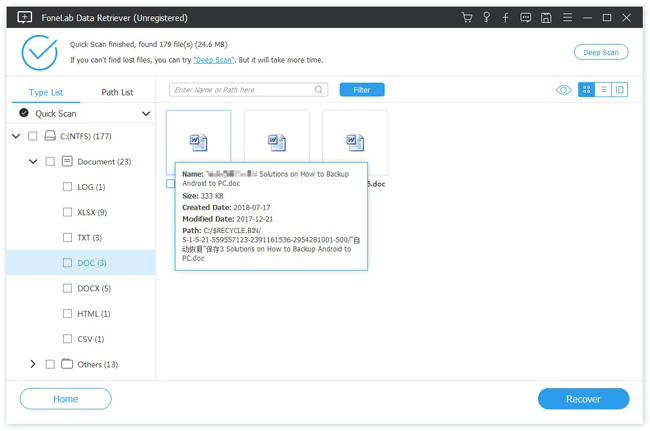Focus the name or path search field
This screenshot has height=431, width=650.
tap(248, 90)
